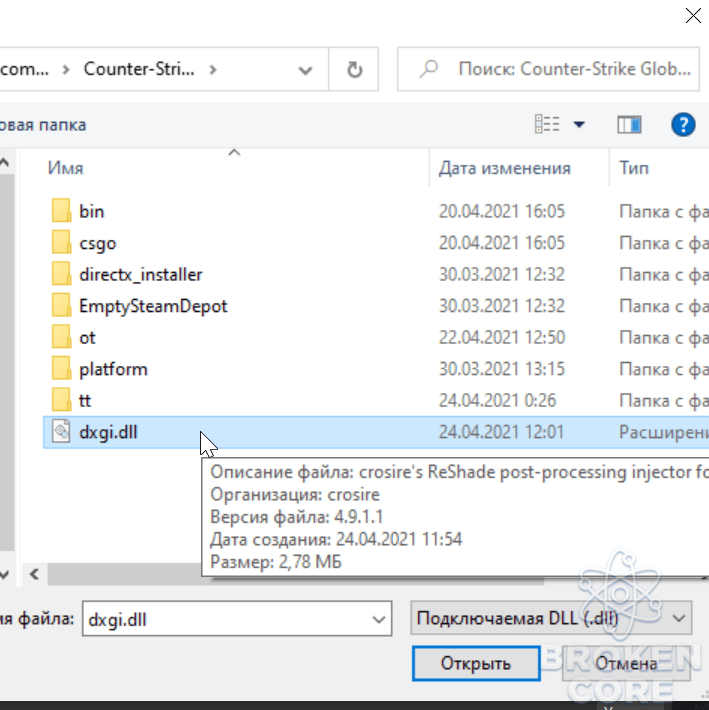Click the horizontal scrollbar left arrow
Image resolution: width=709 pixels, height=710 pixels.
[x=34, y=575]
